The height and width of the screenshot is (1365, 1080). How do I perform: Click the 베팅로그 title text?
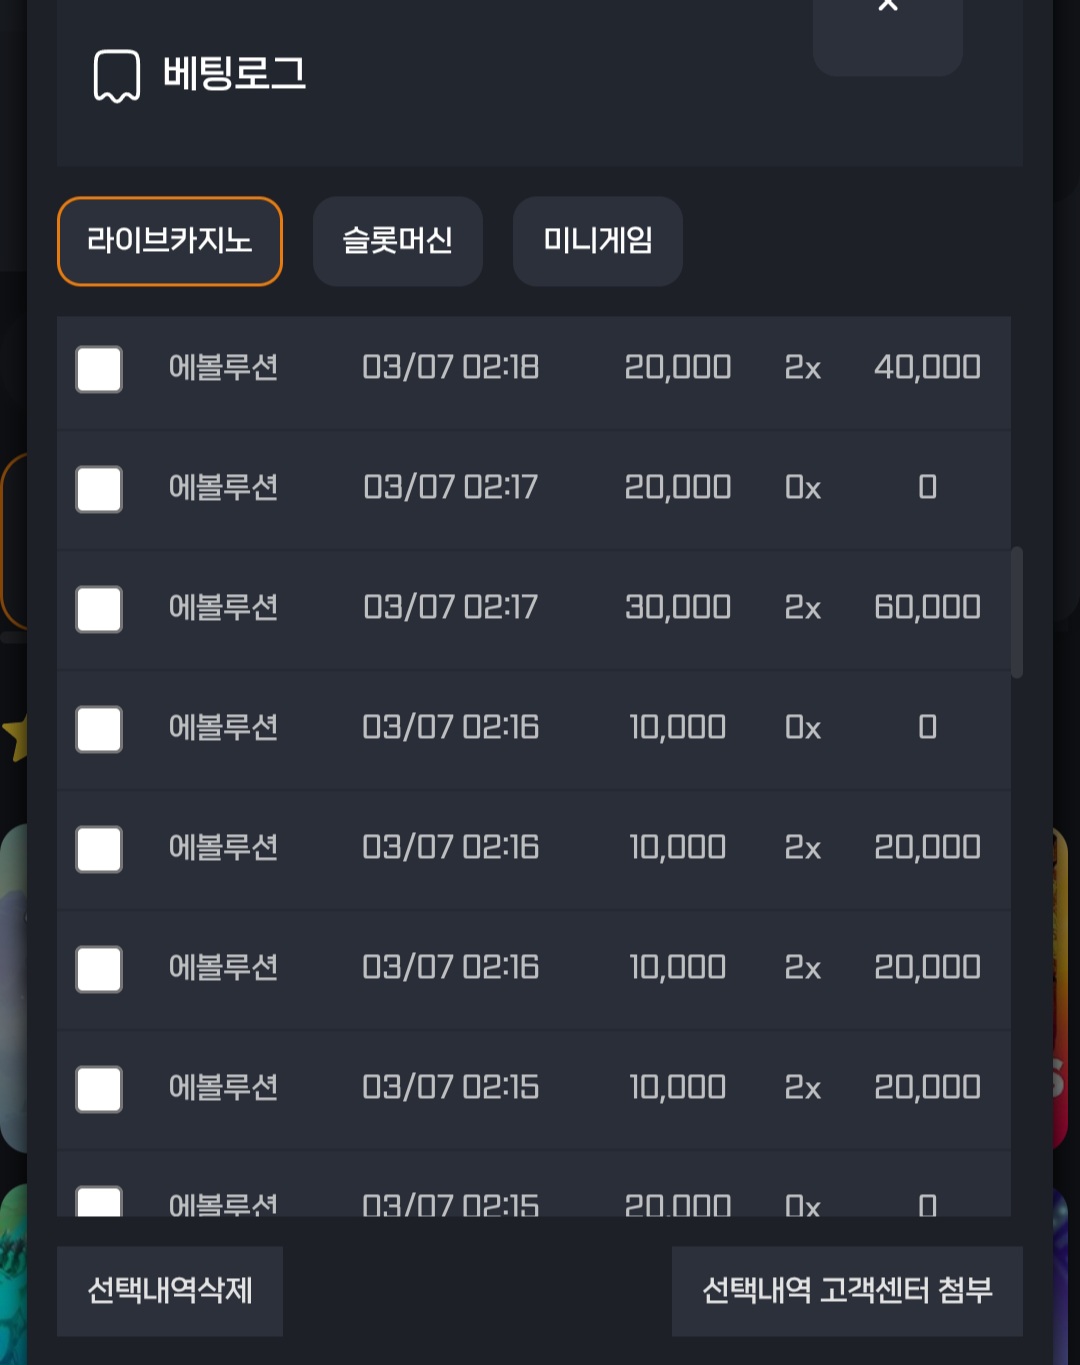pos(234,74)
